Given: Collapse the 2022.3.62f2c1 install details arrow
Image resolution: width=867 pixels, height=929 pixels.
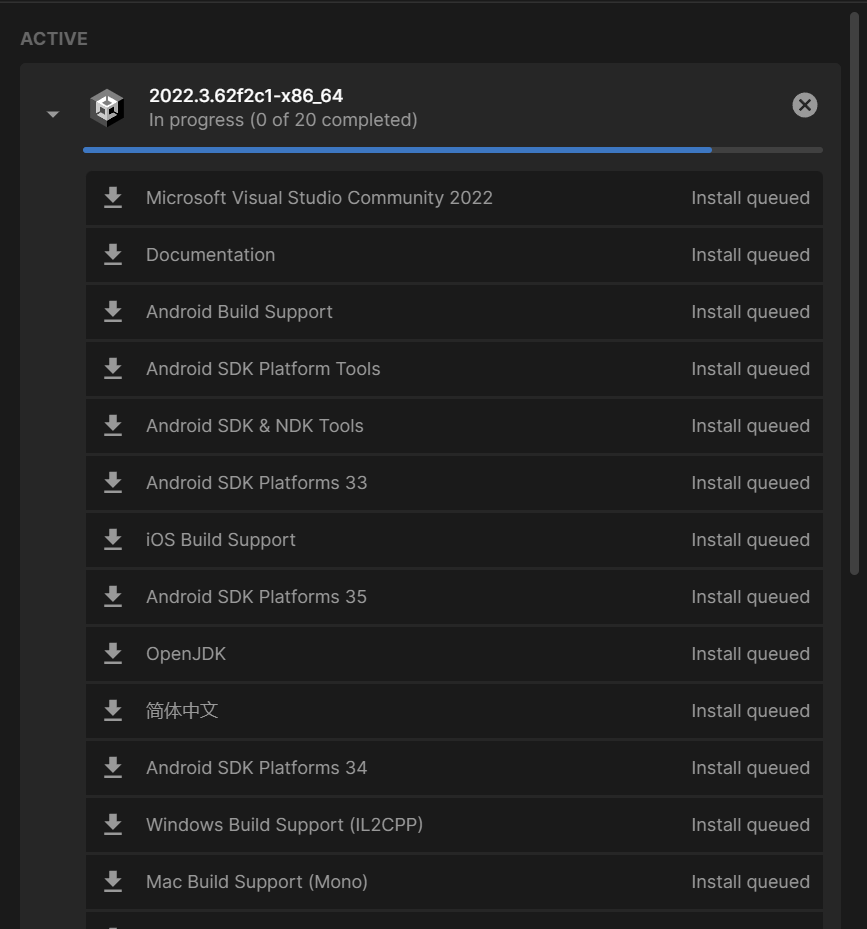Looking at the screenshot, I should pos(53,114).
